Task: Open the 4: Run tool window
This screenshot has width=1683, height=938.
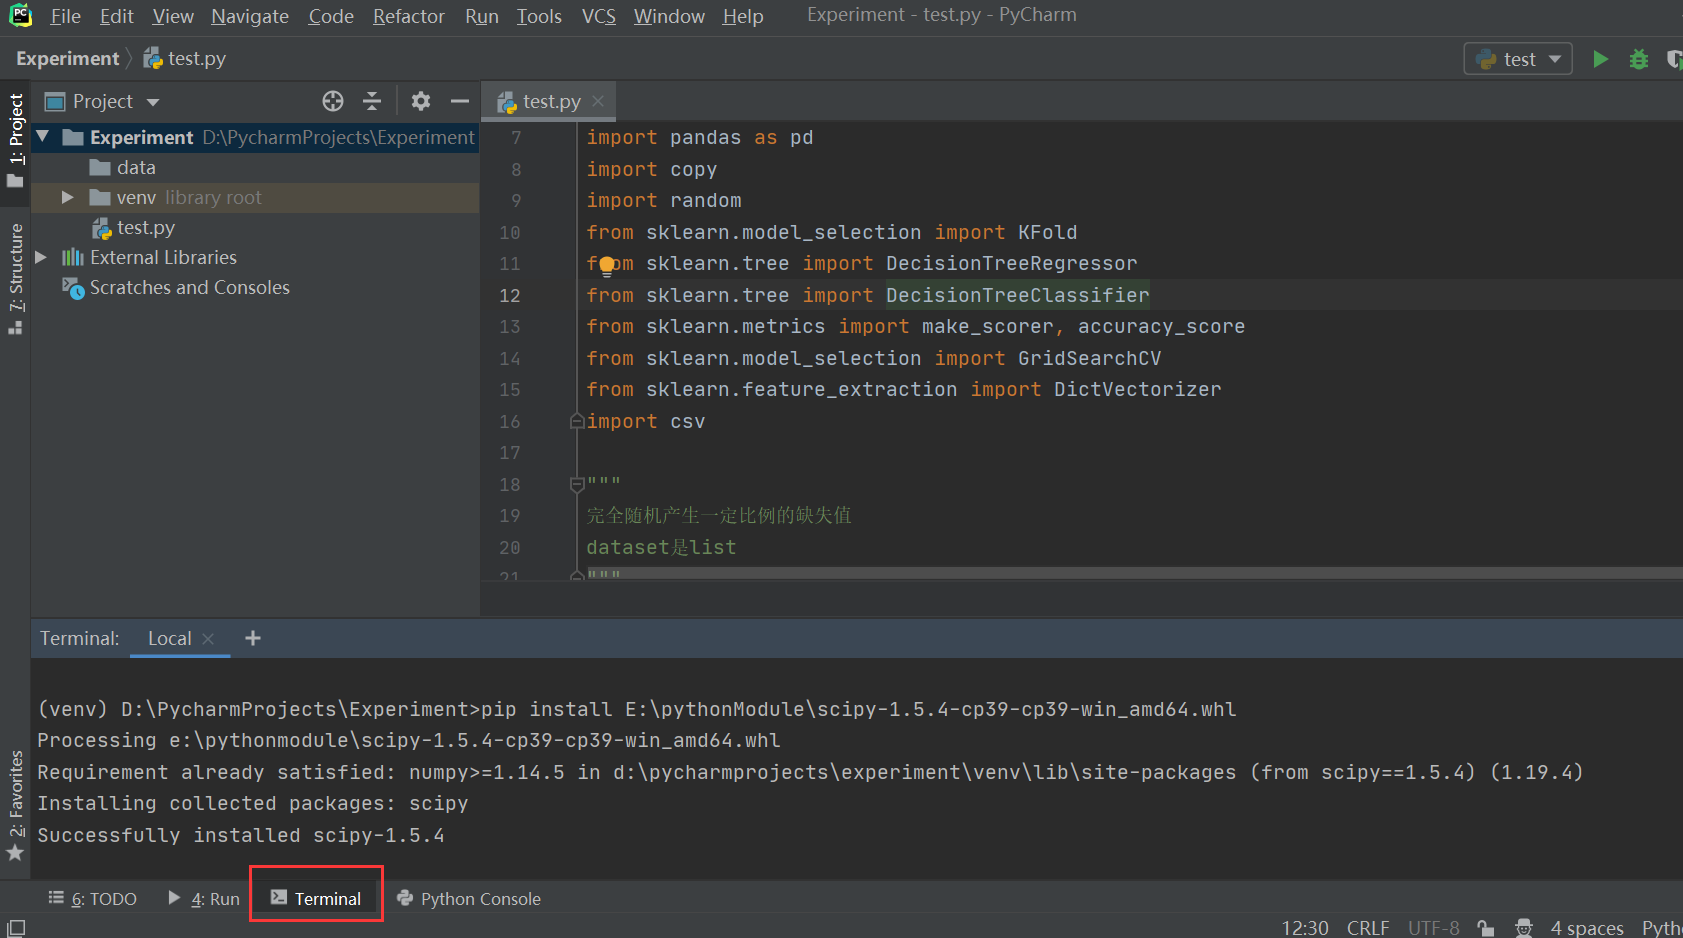Action: click(x=204, y=898)
